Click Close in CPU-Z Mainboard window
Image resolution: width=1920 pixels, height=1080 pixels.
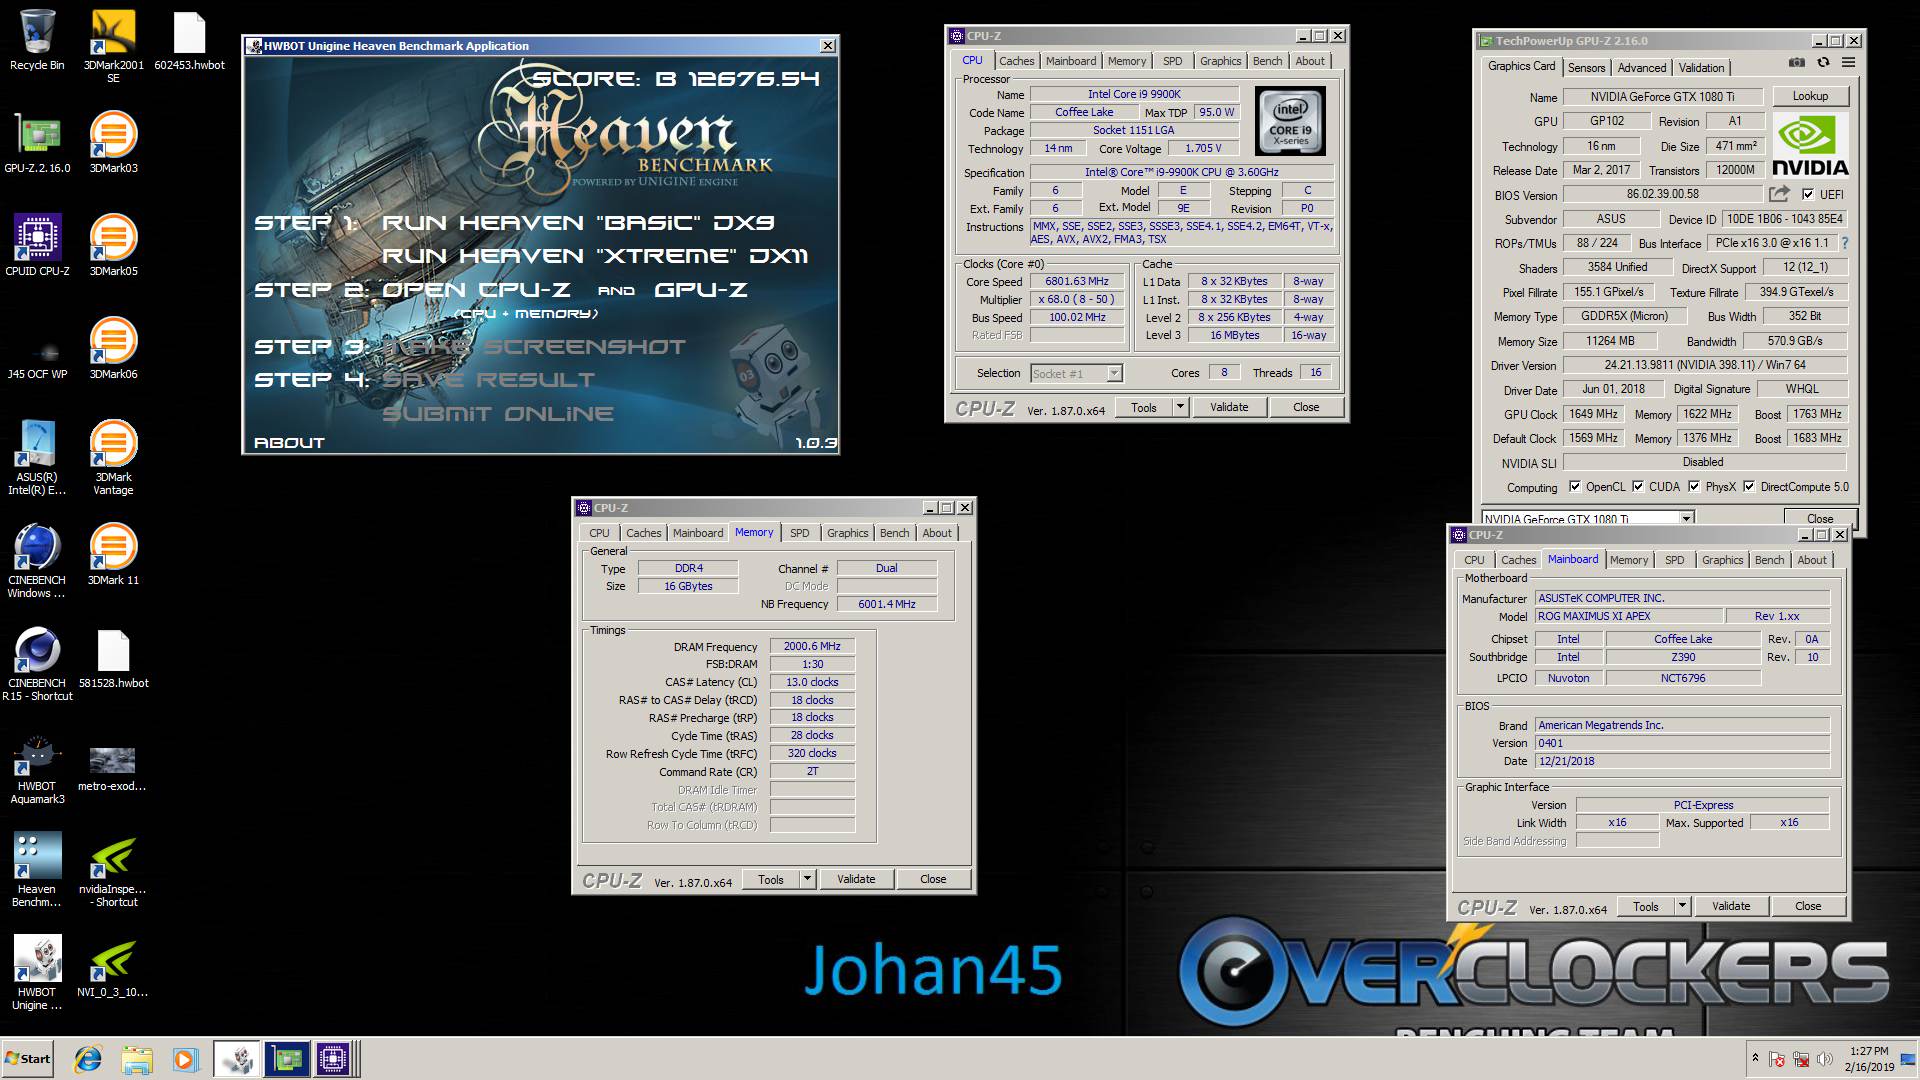[x=1808, y=906]
